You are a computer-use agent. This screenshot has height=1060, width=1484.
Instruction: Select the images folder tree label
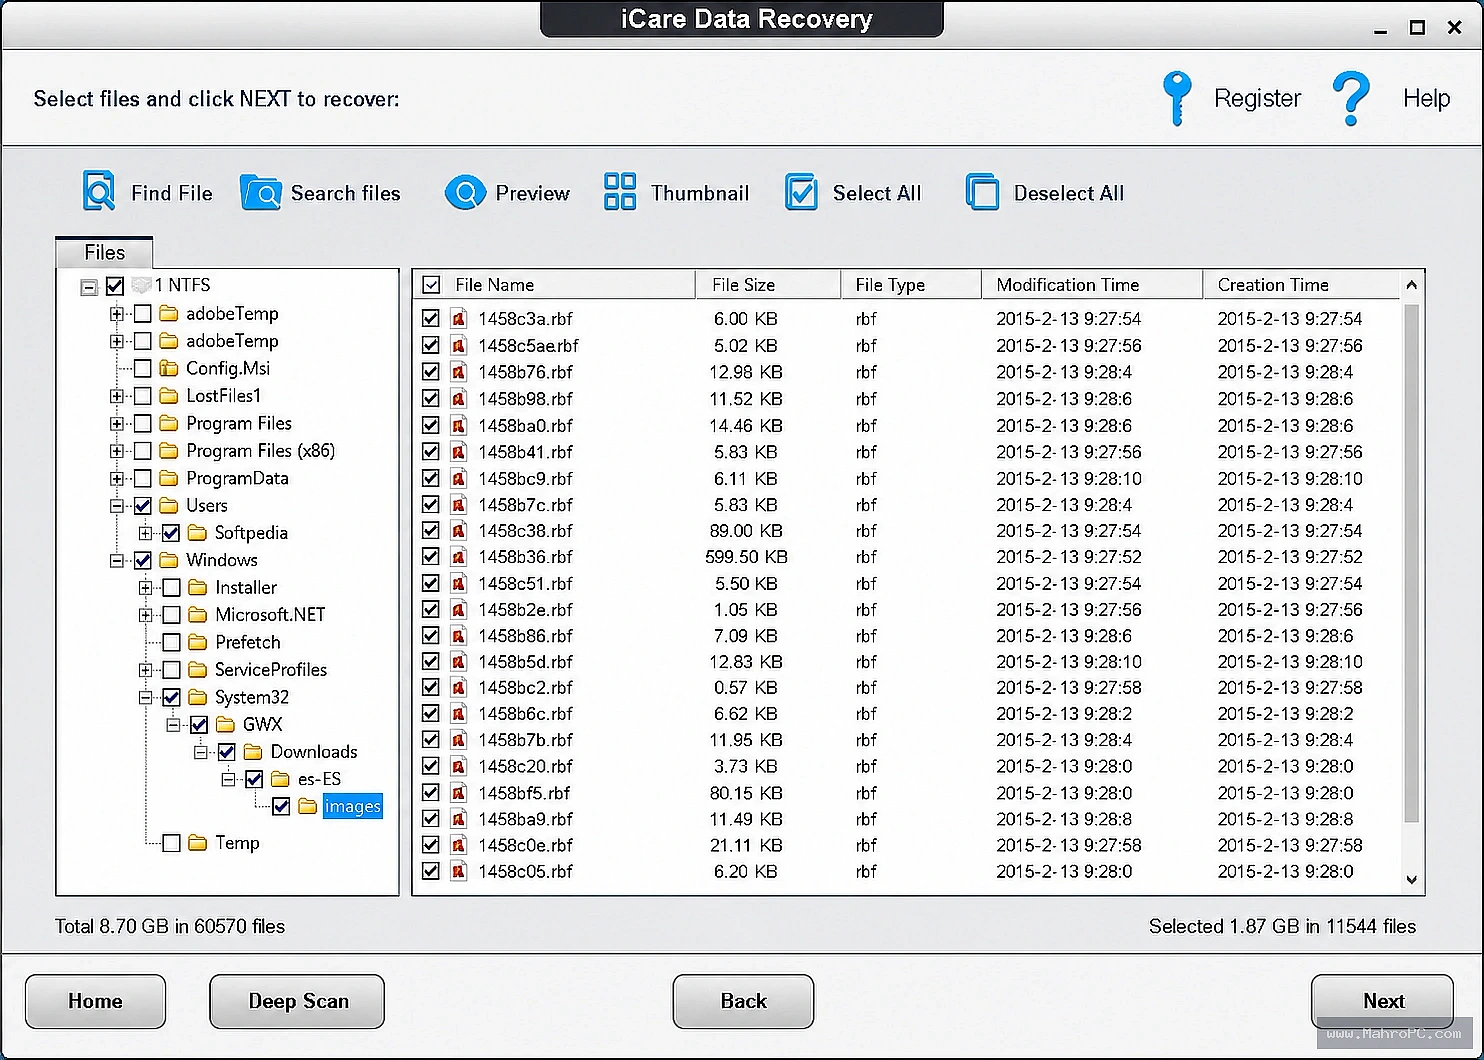pos(352,806)
